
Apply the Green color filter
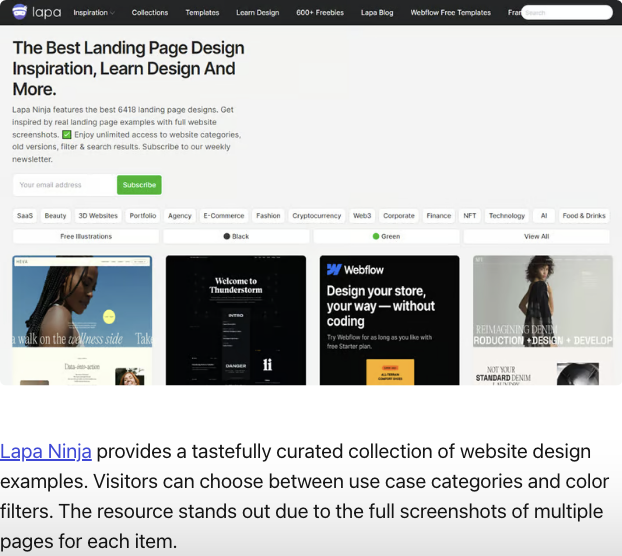pyautogui.click(x=386, y=236)
